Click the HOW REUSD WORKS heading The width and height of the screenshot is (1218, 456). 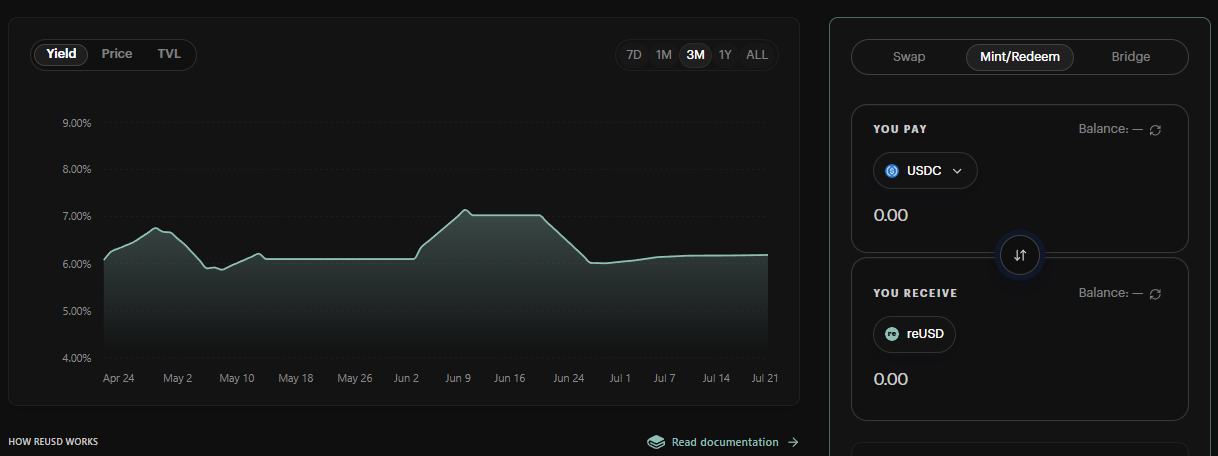[x=53, y=442]
